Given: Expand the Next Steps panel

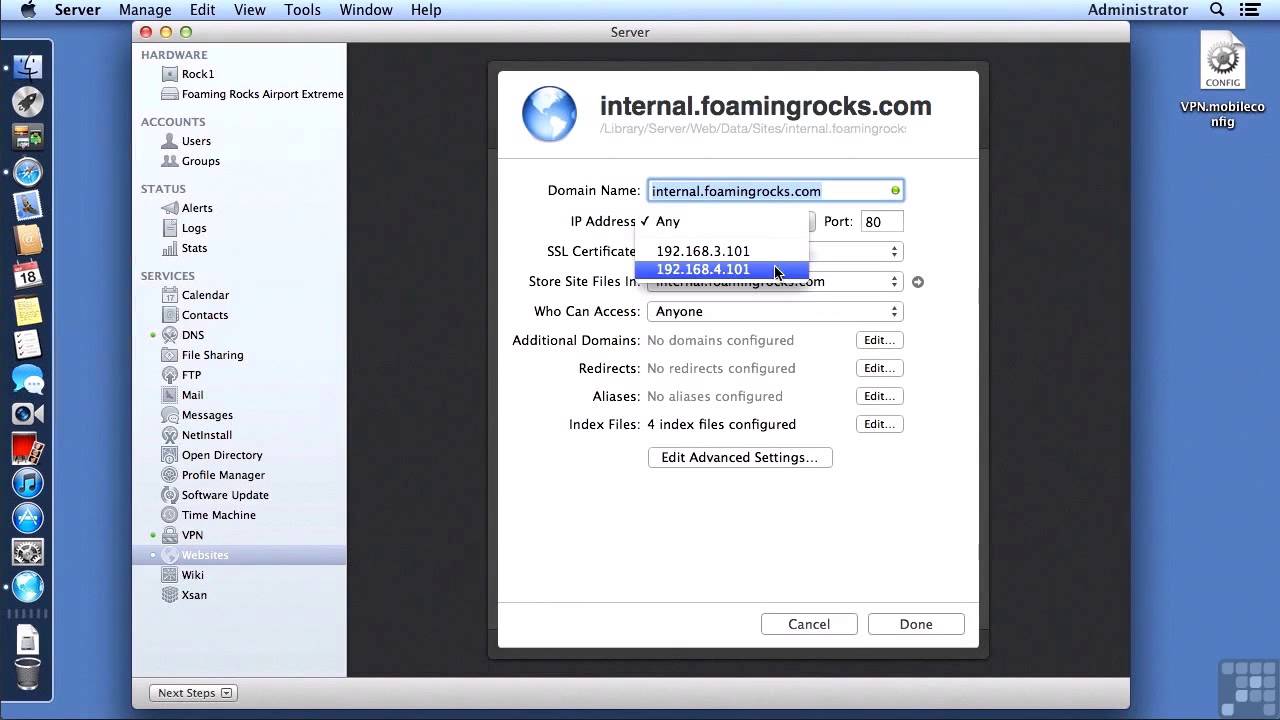Looking at the screenshot, I should (195, 693).
